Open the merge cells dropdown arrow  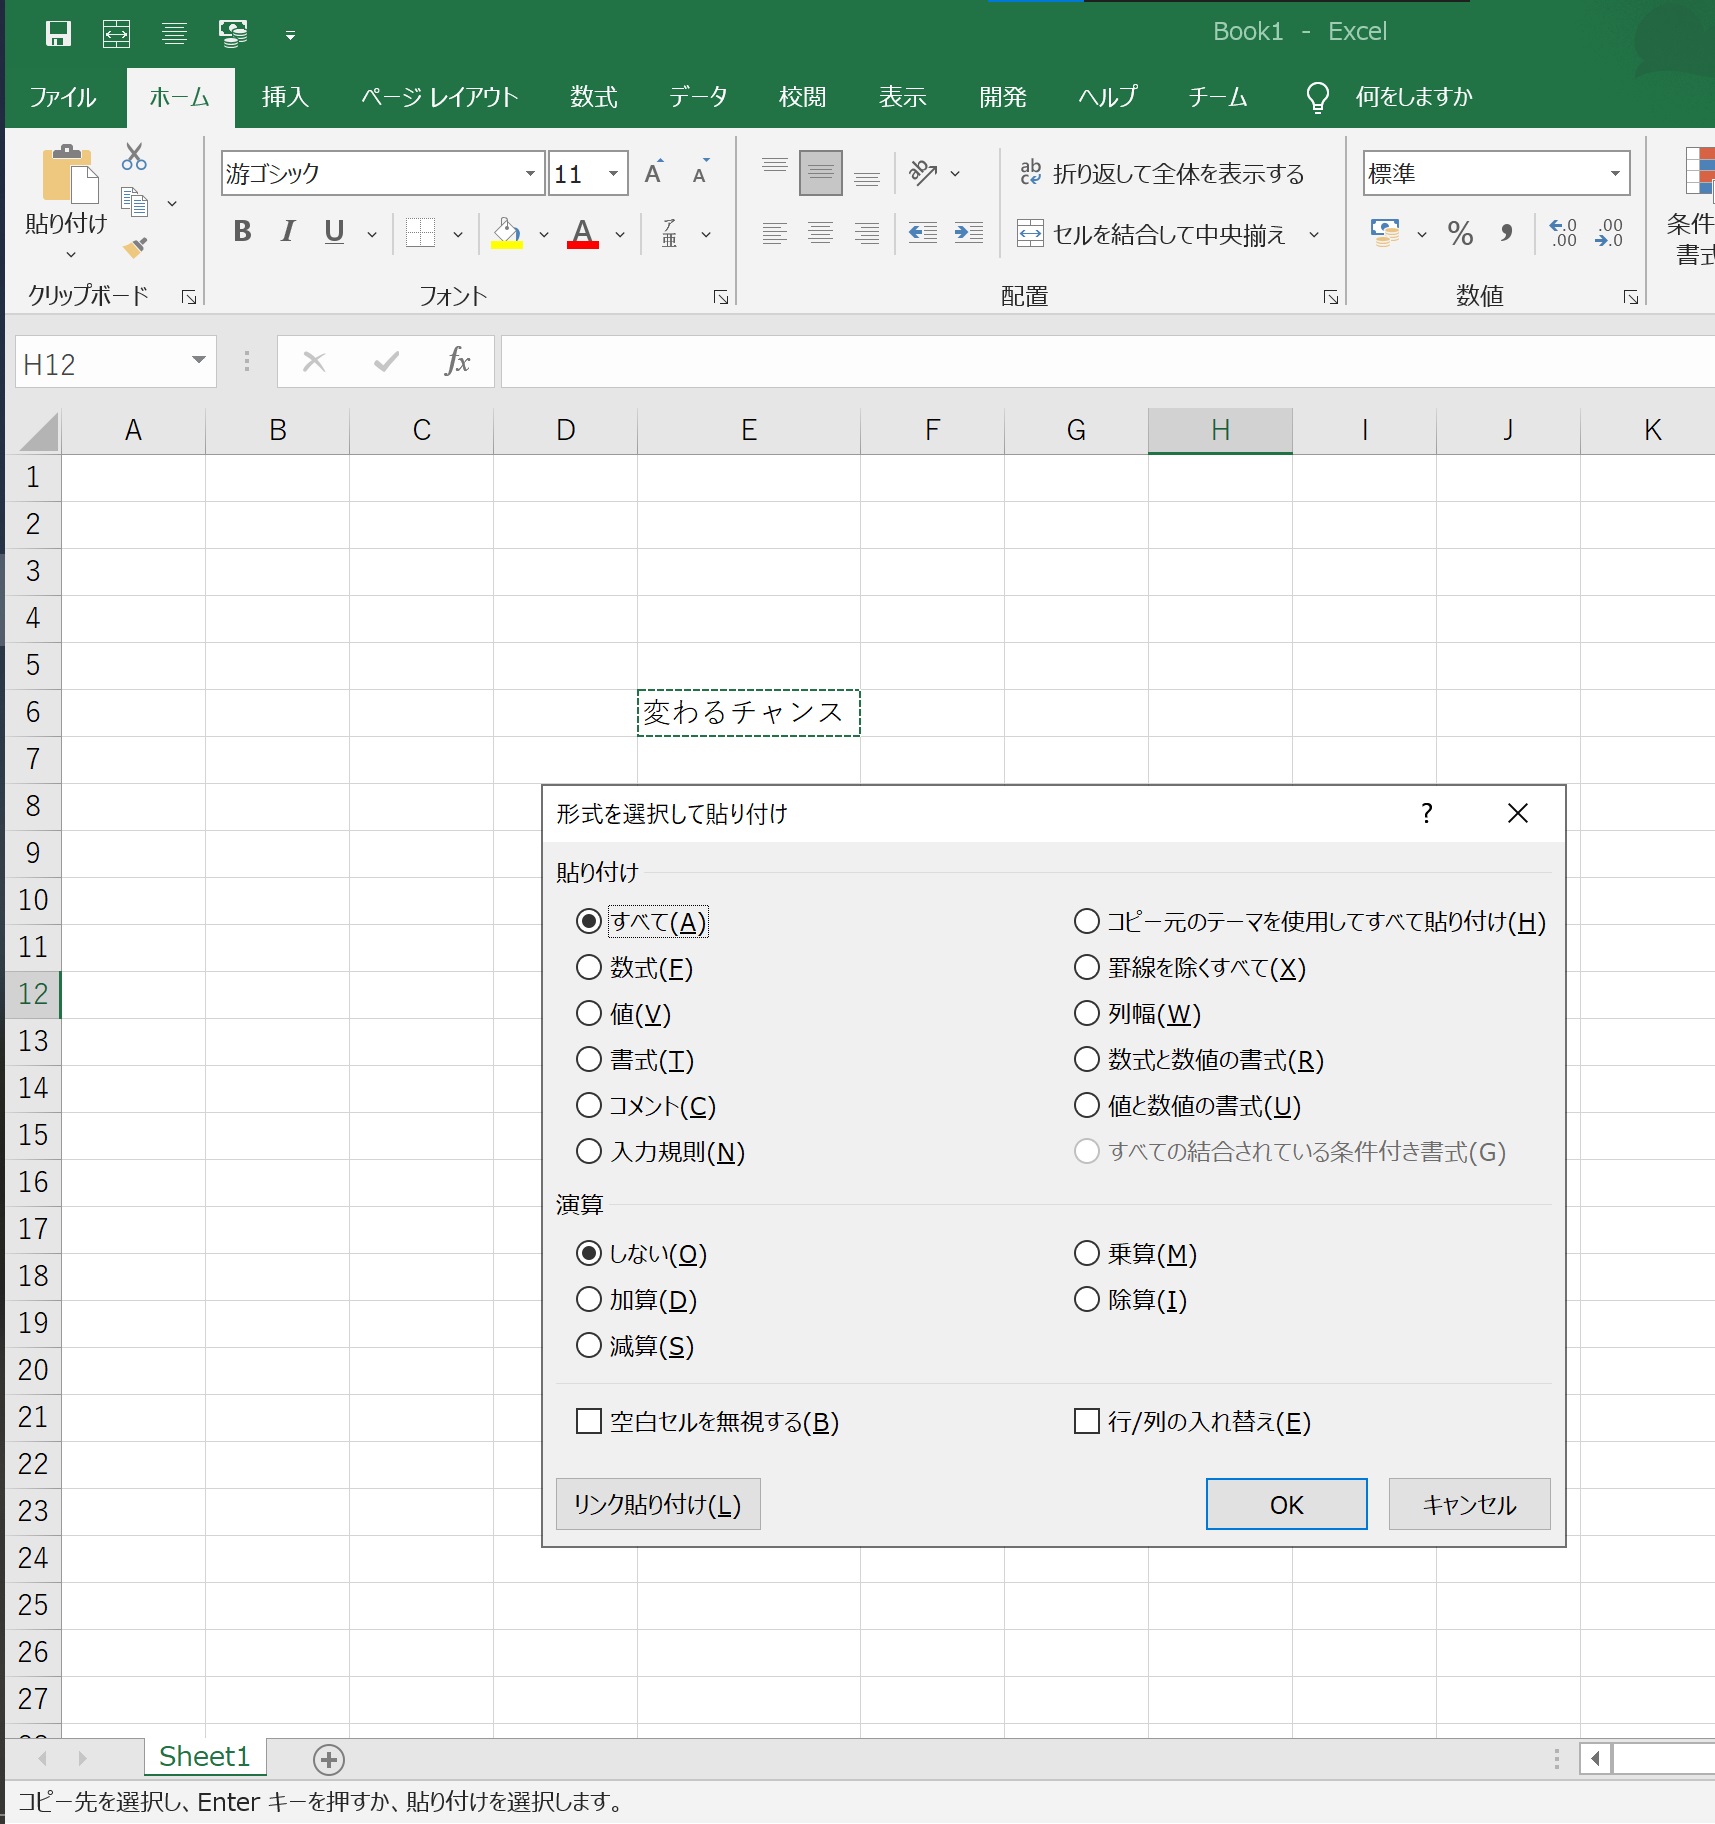pos(1314,235)
